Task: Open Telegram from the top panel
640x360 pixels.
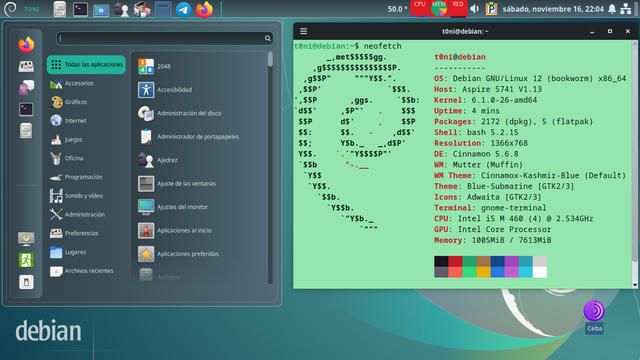Action: (184, 9)
